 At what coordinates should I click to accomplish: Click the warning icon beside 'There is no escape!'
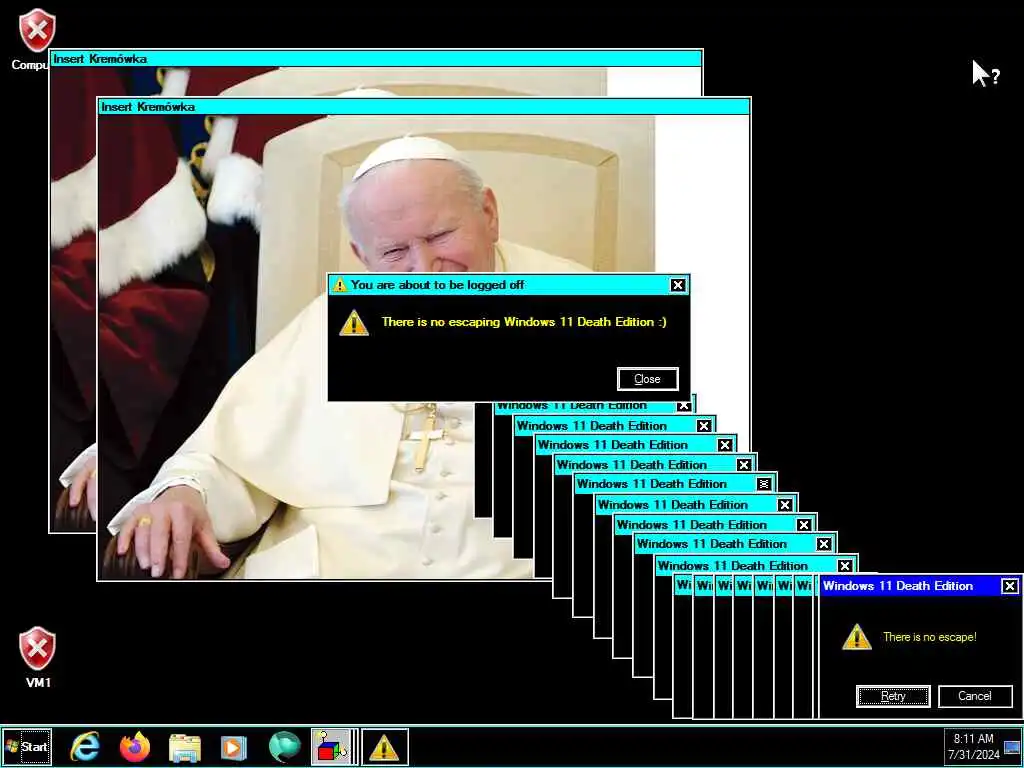pyautogui.click(x=857, y=637)
